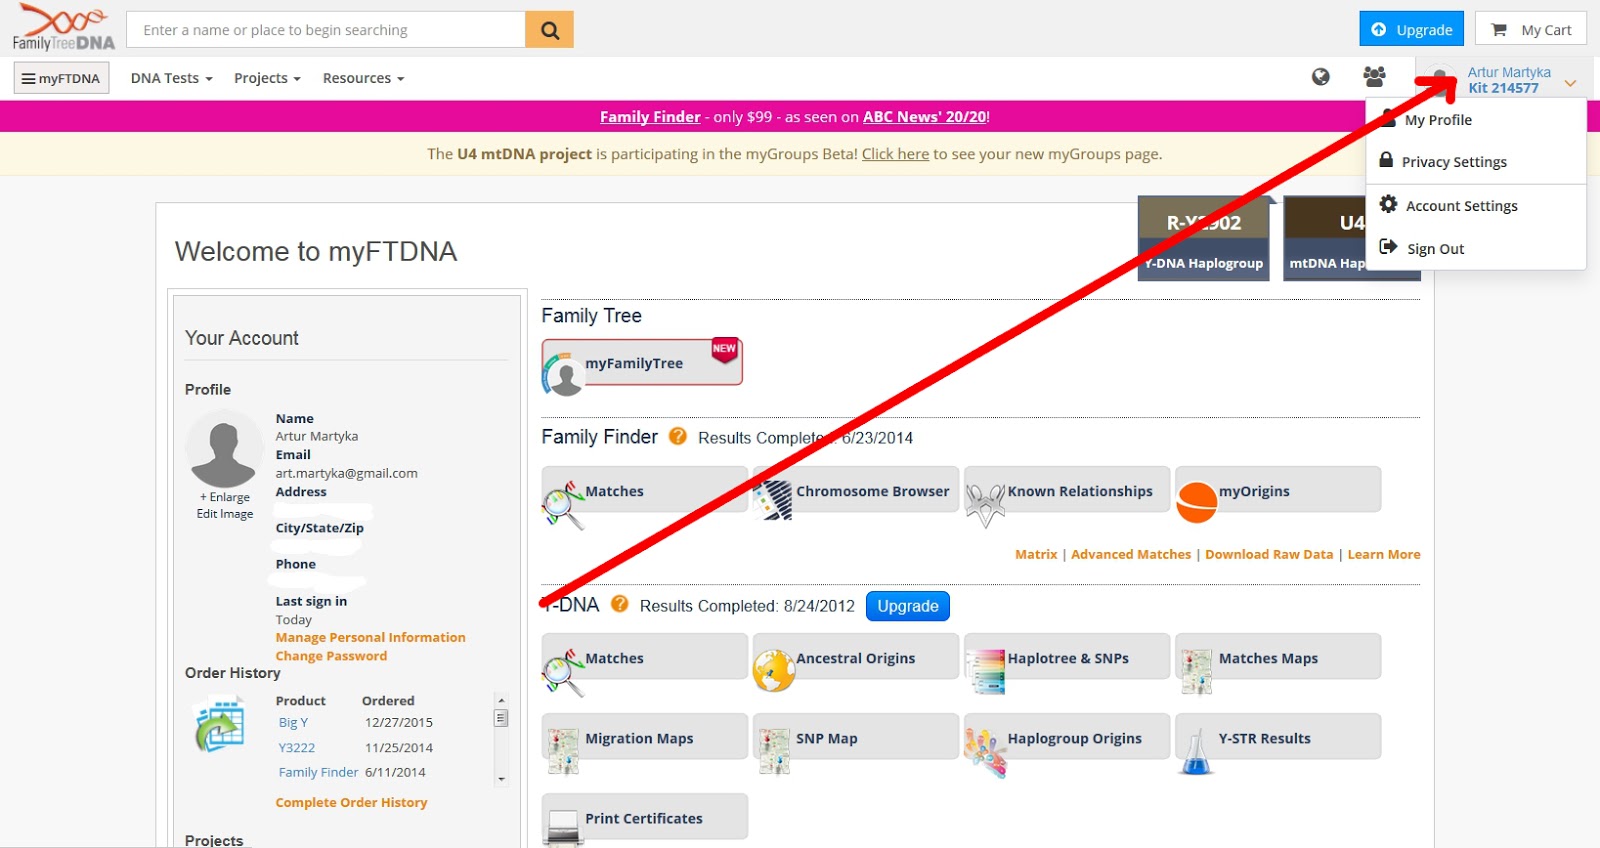
Task: Open Haplotree & SNPs tool
Action: click(x=1067, y=658)
